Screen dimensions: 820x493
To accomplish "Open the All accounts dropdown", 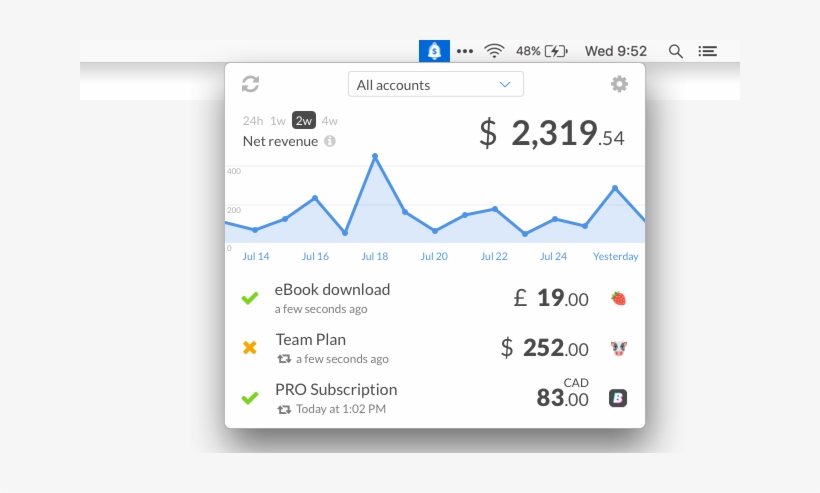I will tap(436, 84).
